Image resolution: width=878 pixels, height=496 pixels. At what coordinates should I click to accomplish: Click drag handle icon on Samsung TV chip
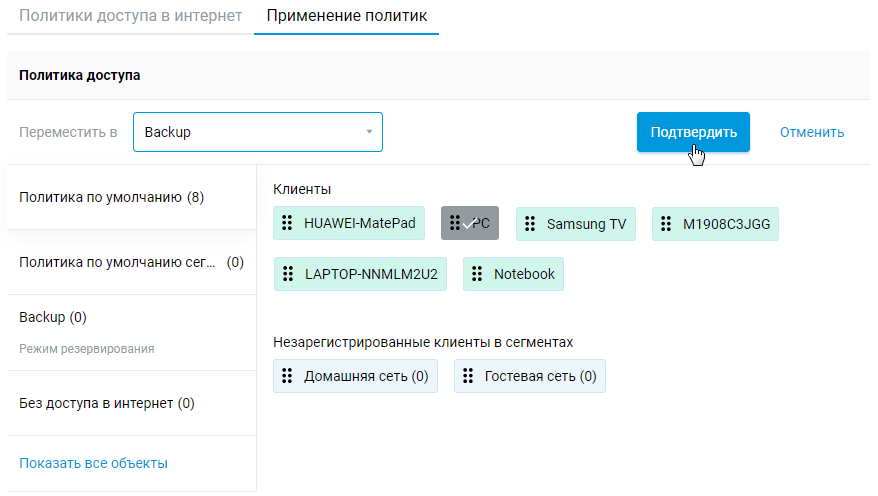click(x=530, y=224)
